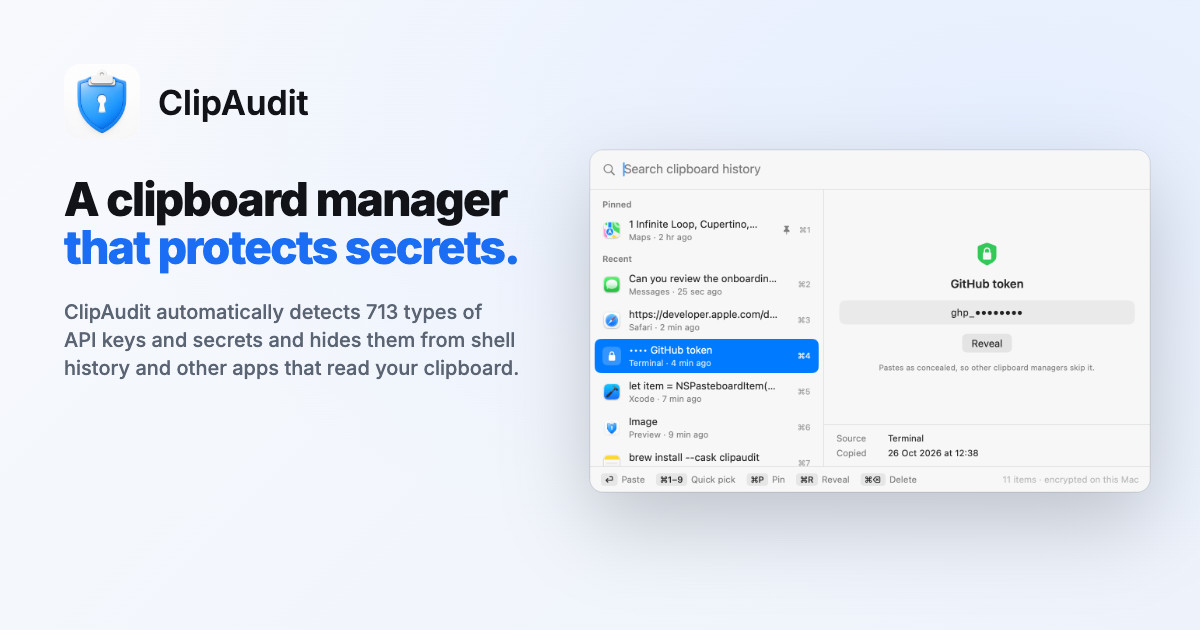Click the Preview shield image icon
The width and height of the screenshot is (1200, 630).
pyautogui.click(x=612, y=428)
